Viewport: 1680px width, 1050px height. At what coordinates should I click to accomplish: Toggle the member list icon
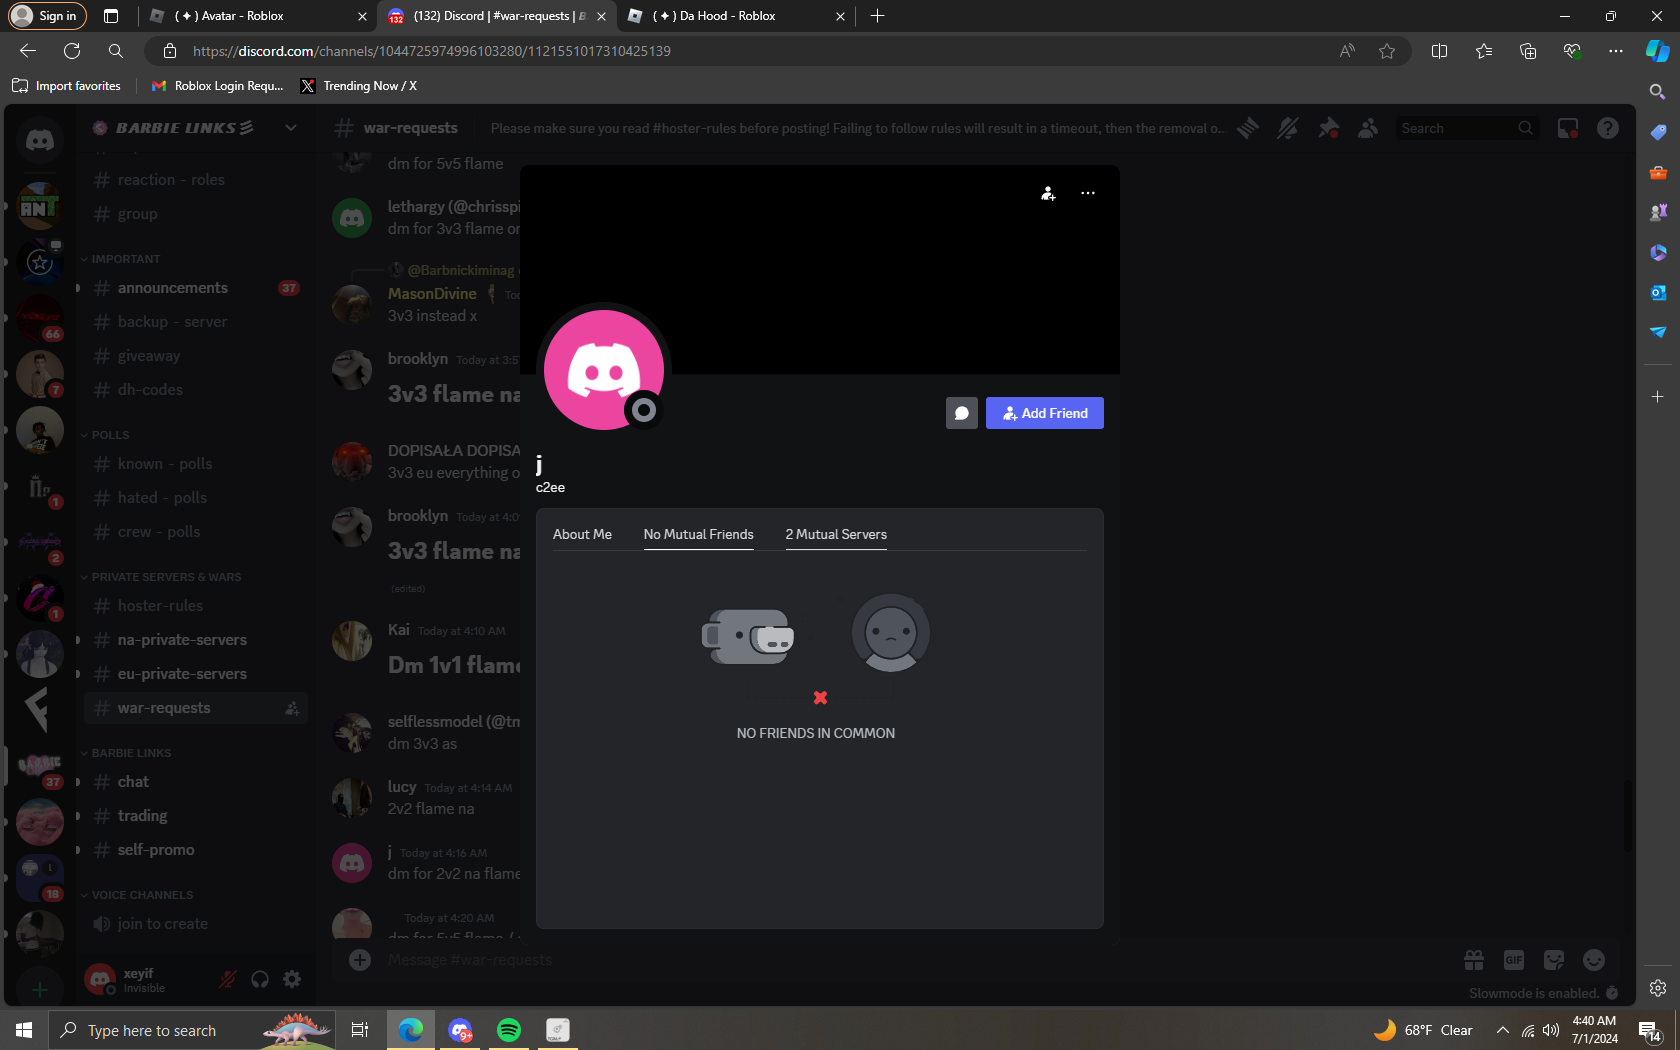coord(1368,128)
